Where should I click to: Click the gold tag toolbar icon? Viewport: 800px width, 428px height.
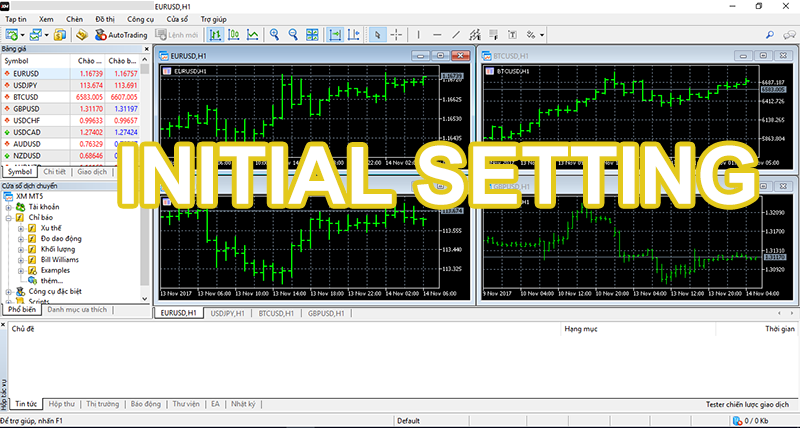(x=82, y=35)
